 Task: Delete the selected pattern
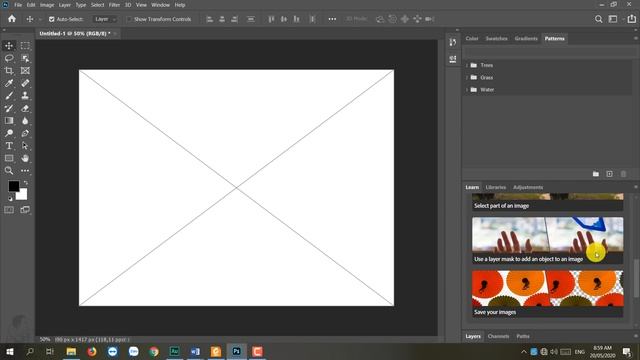(623, 174)
